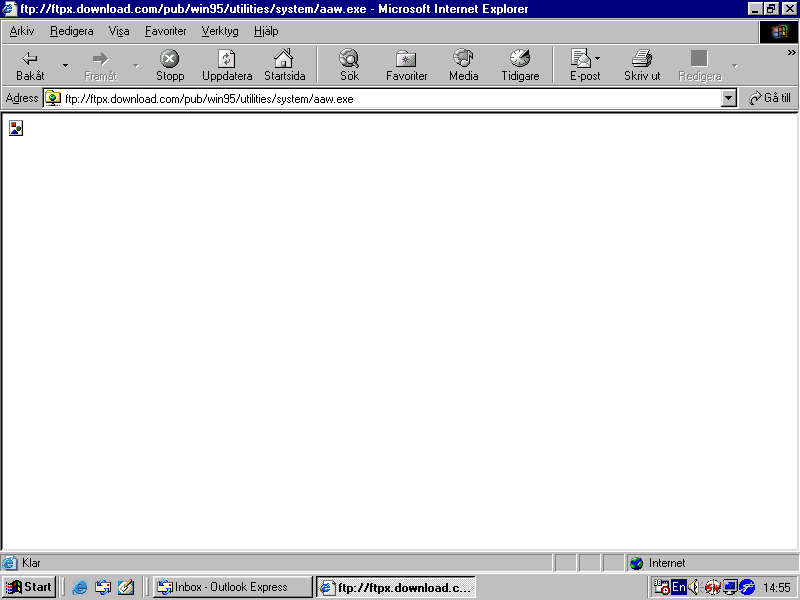Click the 14:55 system clock

coord(777,588)
